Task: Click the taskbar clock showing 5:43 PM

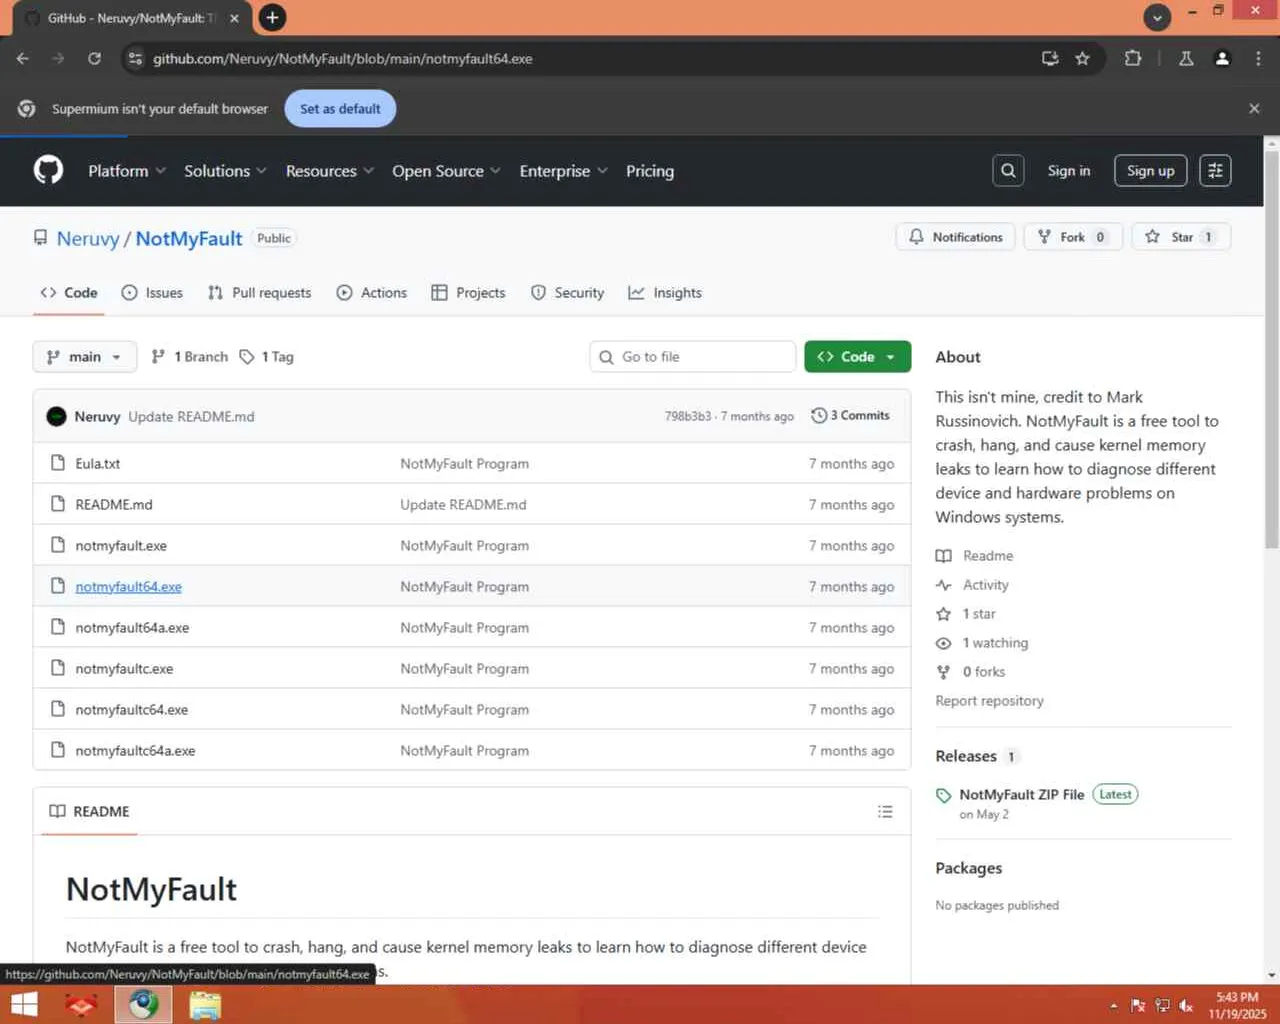Action: (x=1237, y=1005)
